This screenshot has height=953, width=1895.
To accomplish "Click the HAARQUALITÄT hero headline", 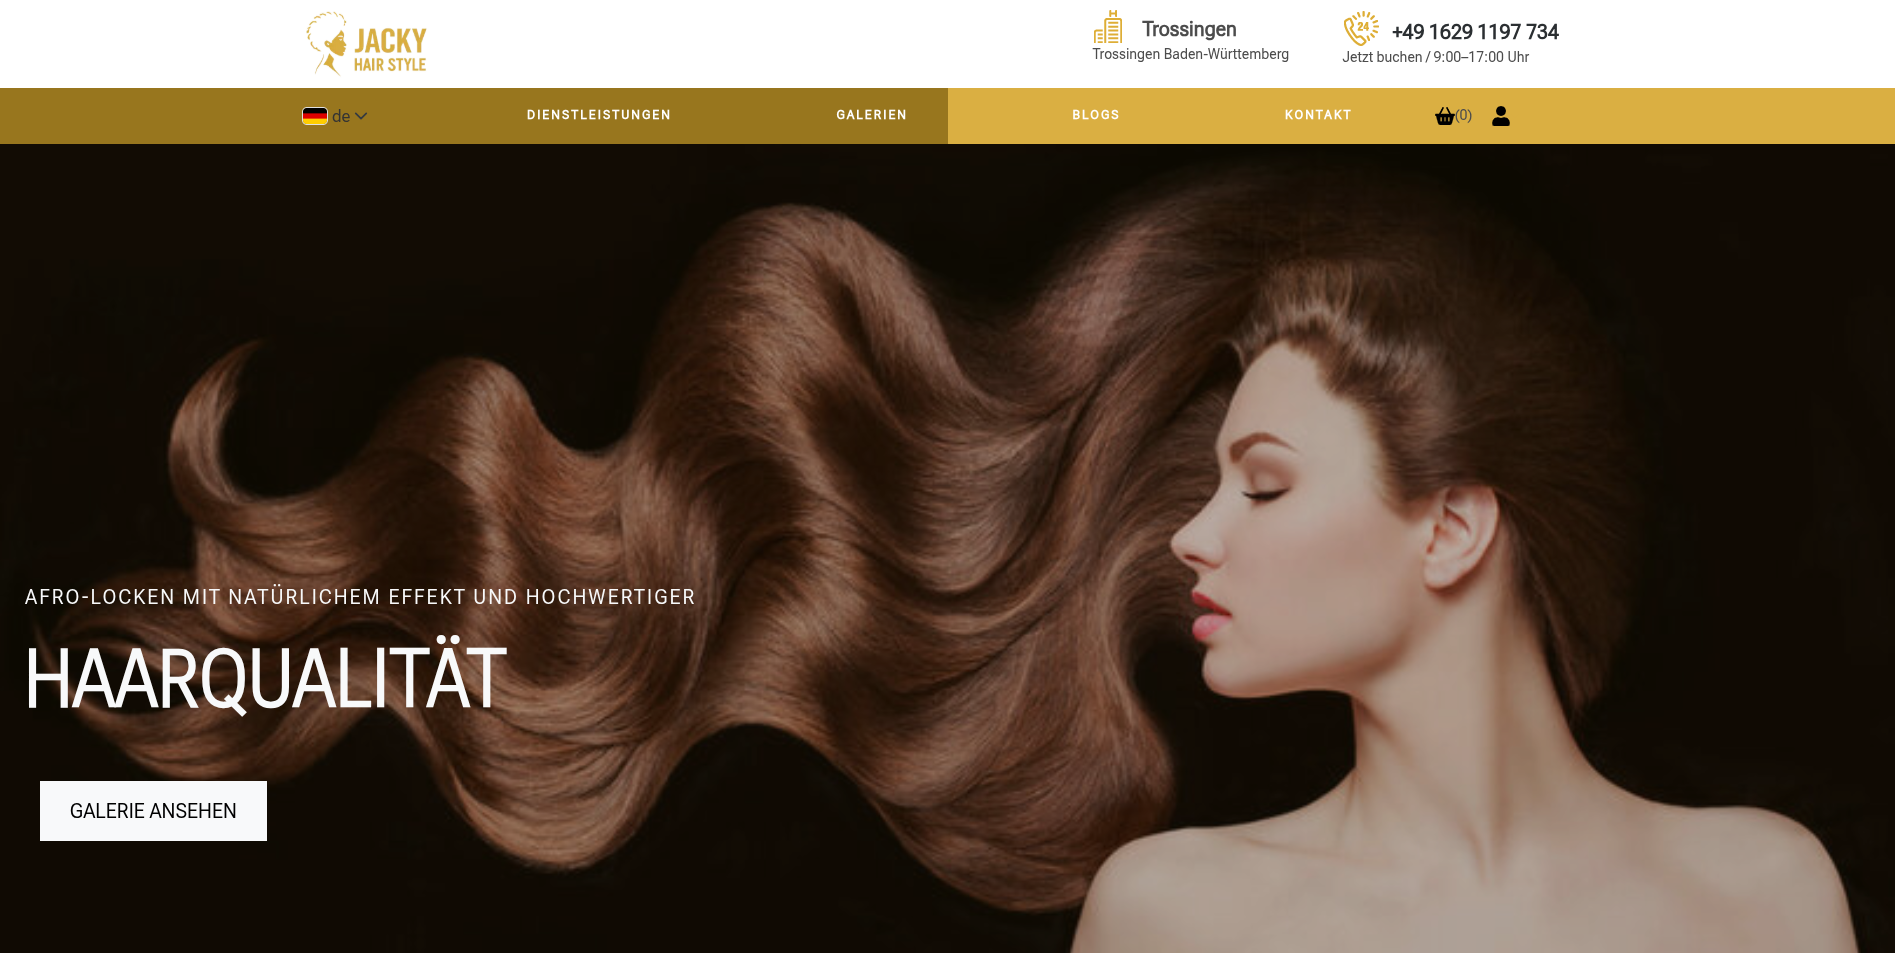I will (x=266, y=679).
